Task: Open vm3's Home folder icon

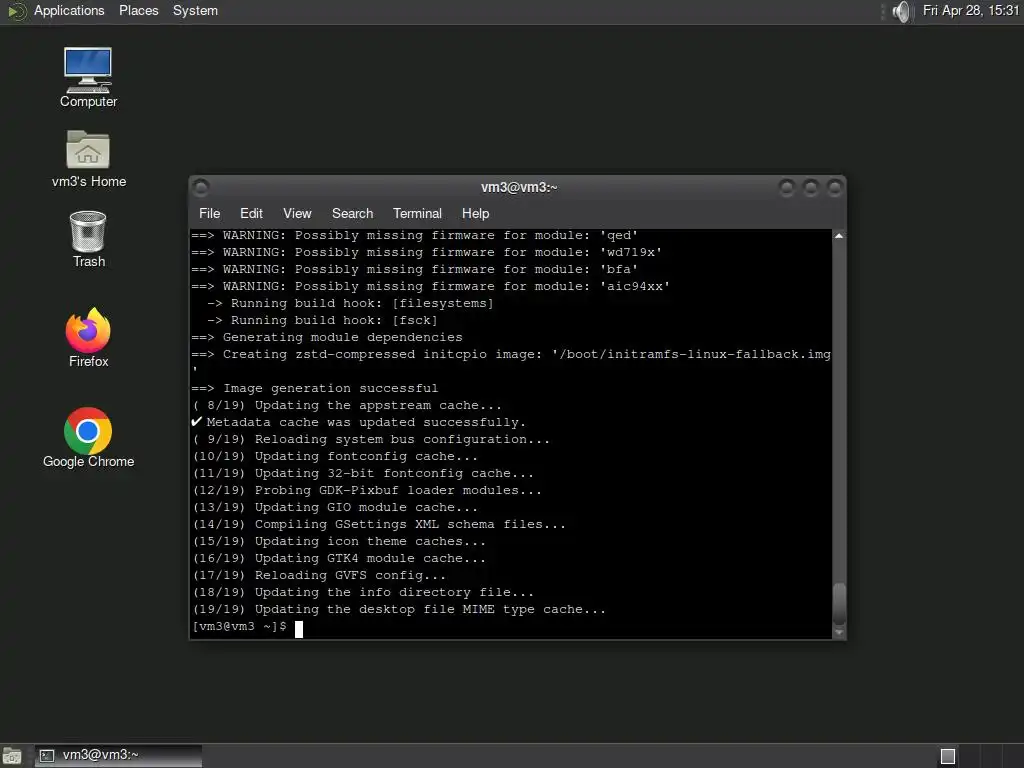Action: [x=88, y=159]
